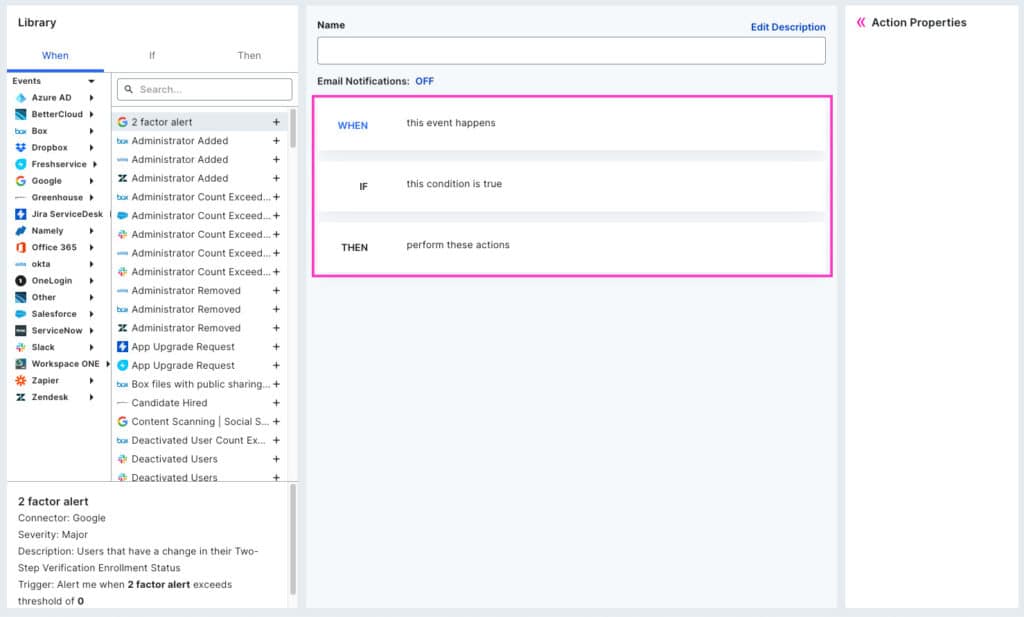Switch to the Then tab
Screen dimensions: 1024x617
[249, 55]
